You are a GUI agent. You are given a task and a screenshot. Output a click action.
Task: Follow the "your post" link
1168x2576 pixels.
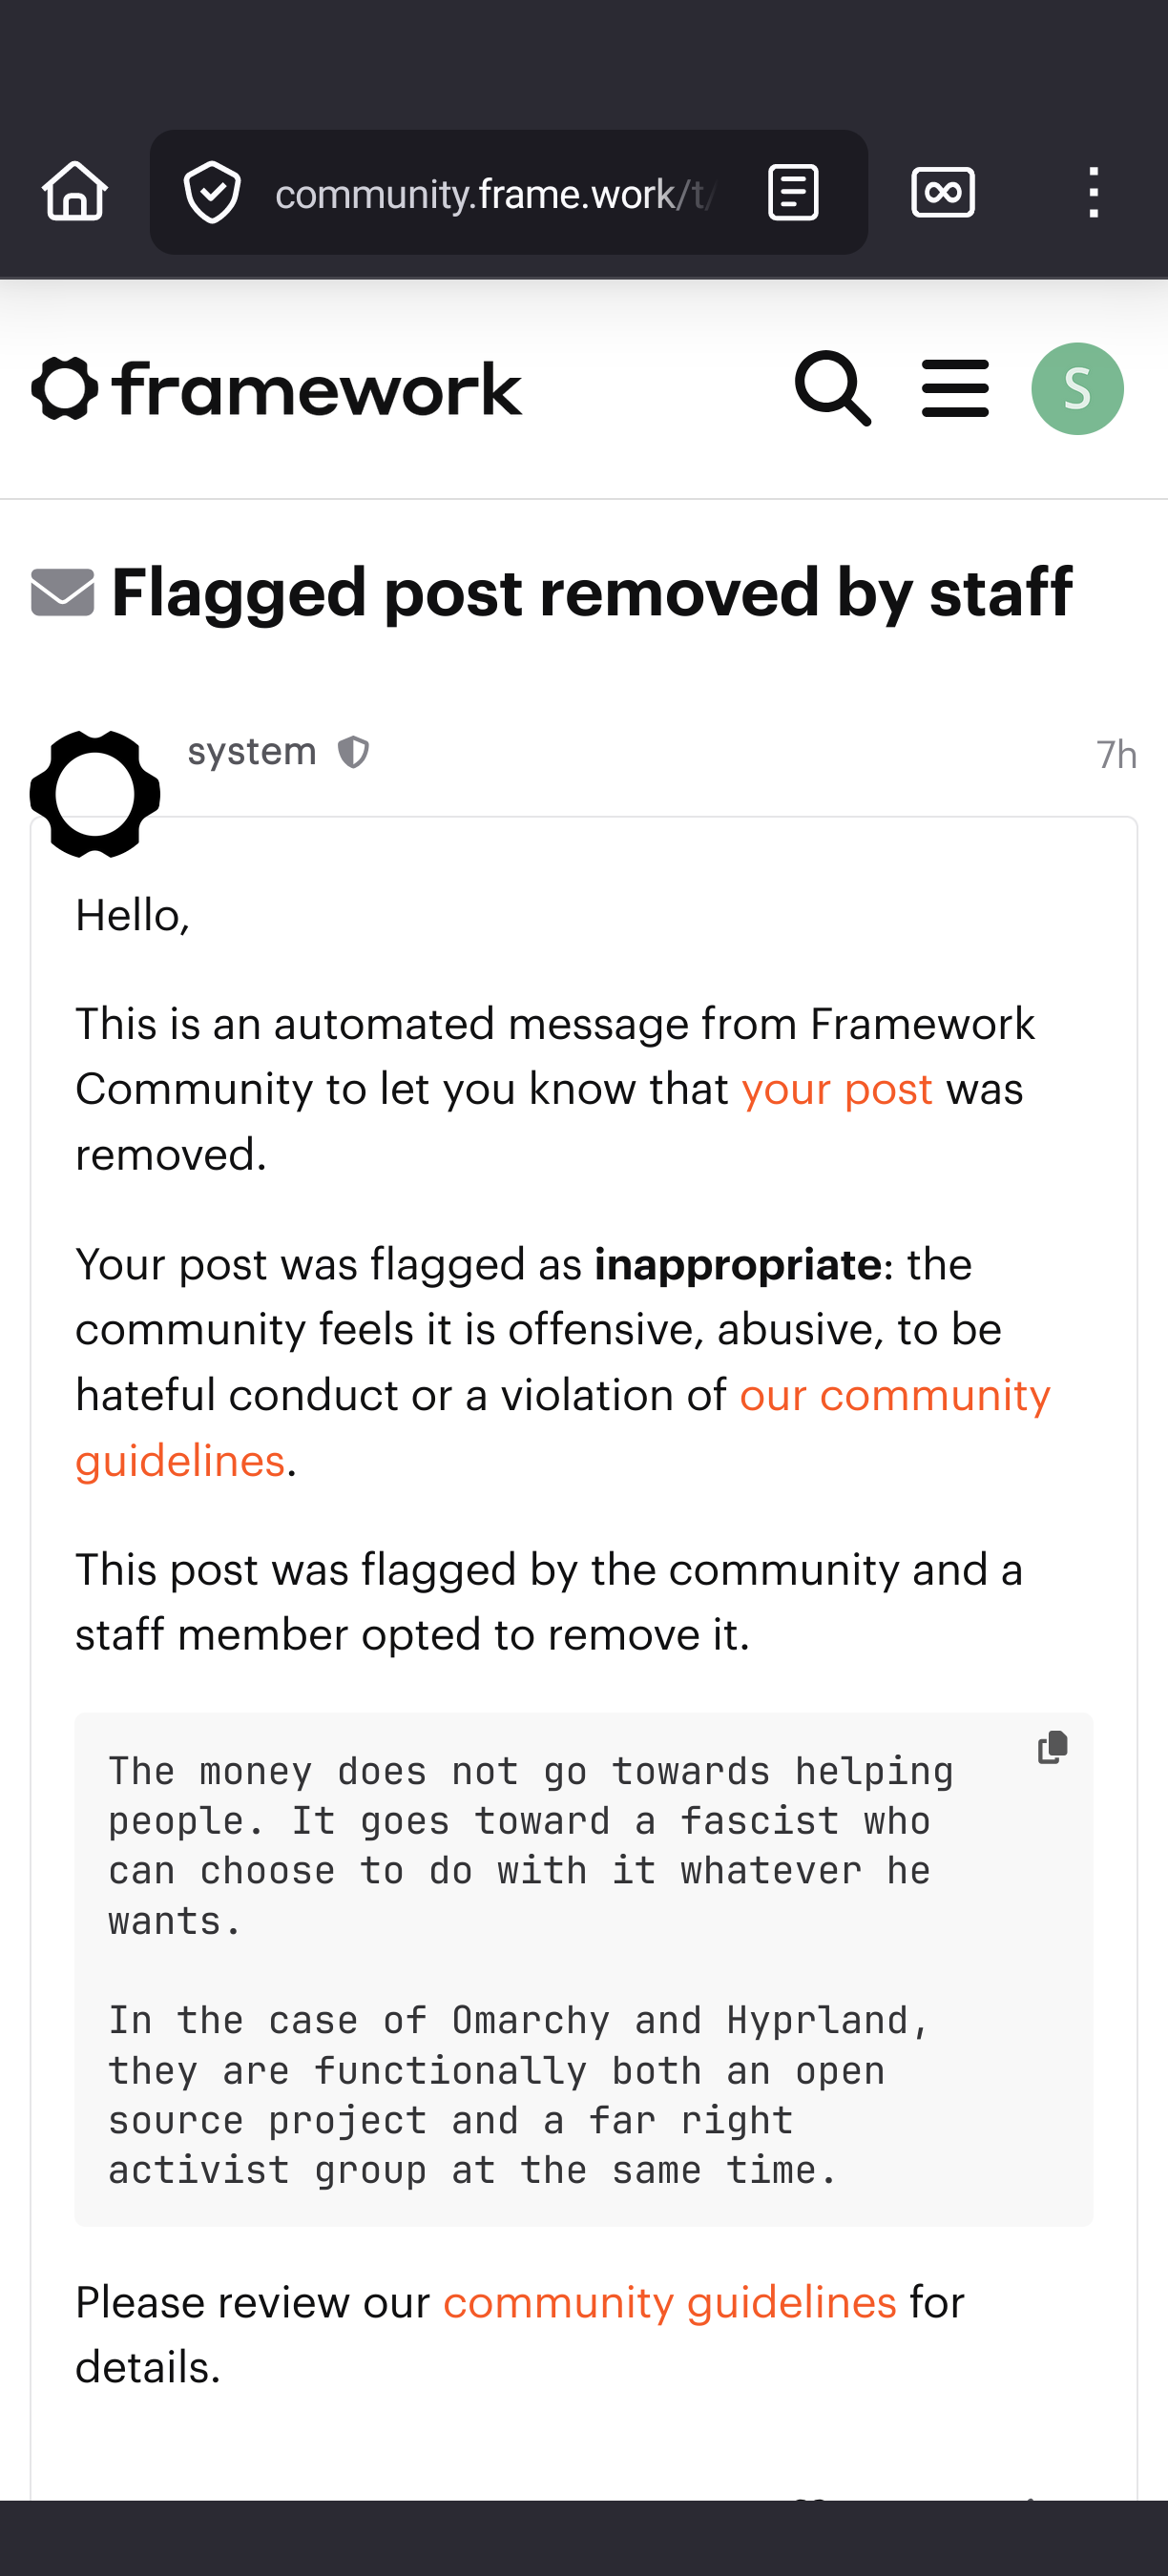click(837, 1090)
